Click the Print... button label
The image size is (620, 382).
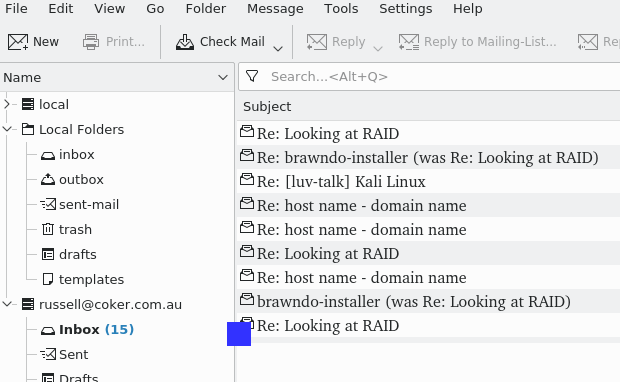(125, 42)
